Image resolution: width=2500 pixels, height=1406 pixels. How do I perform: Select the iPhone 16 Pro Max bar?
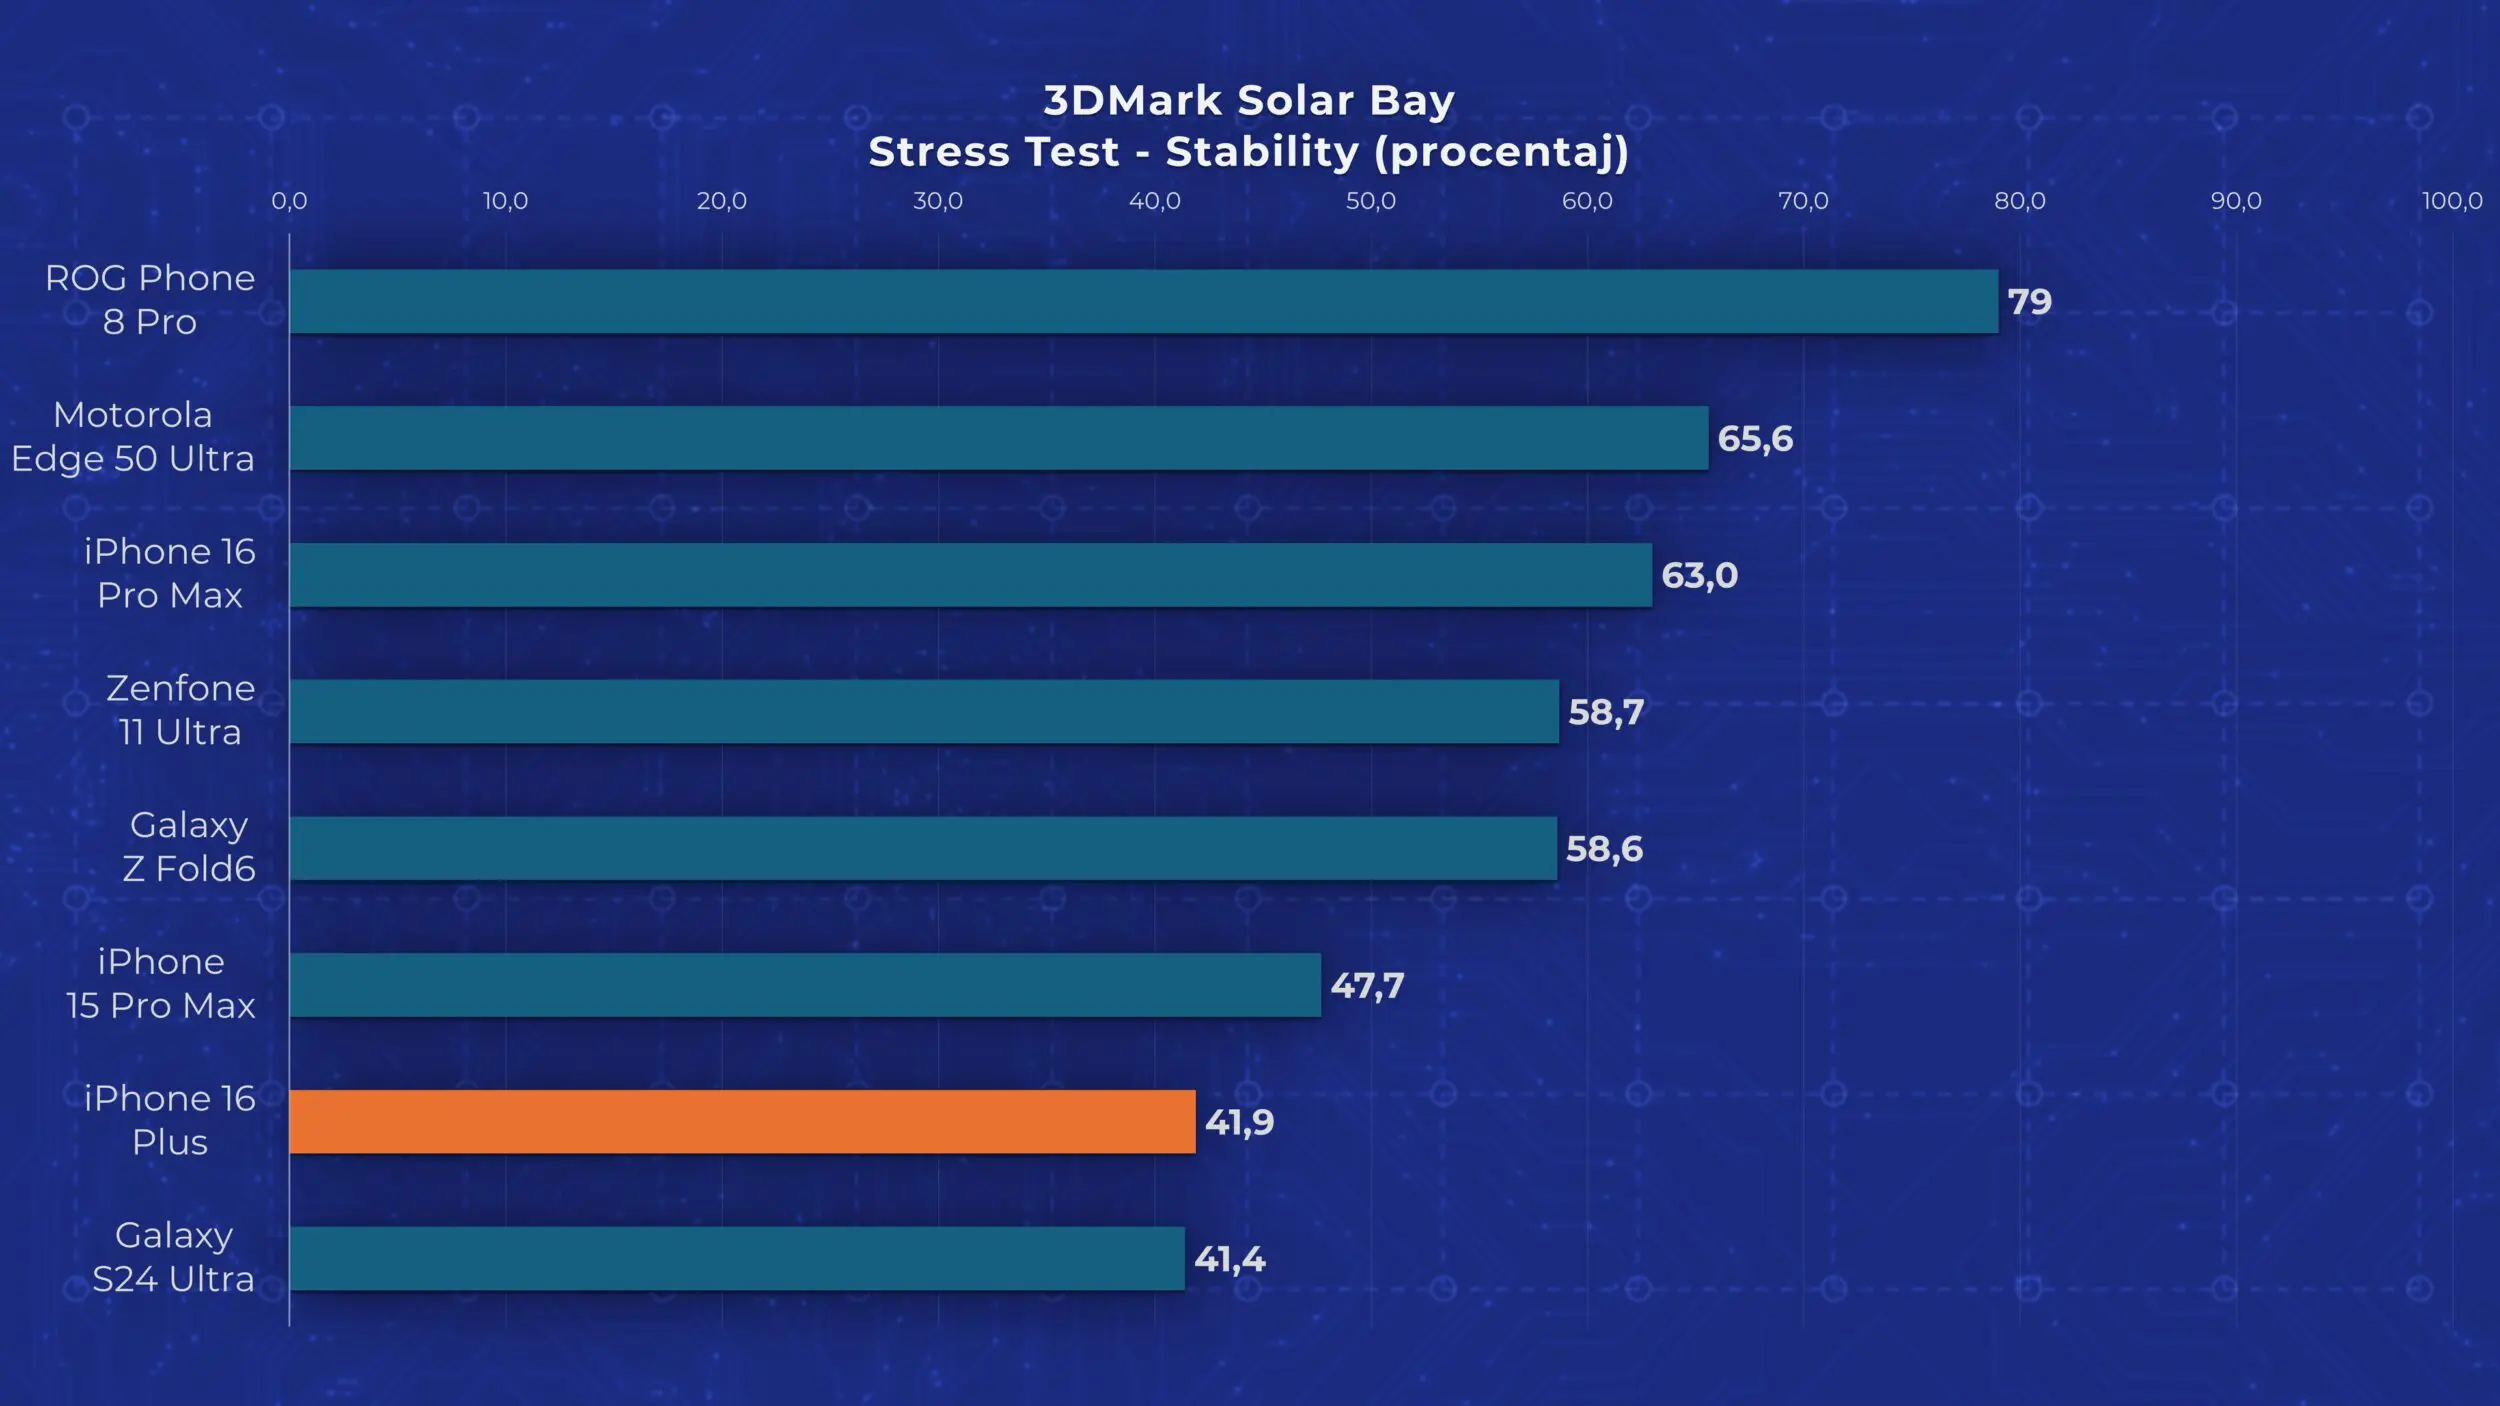tap(971, 575)
